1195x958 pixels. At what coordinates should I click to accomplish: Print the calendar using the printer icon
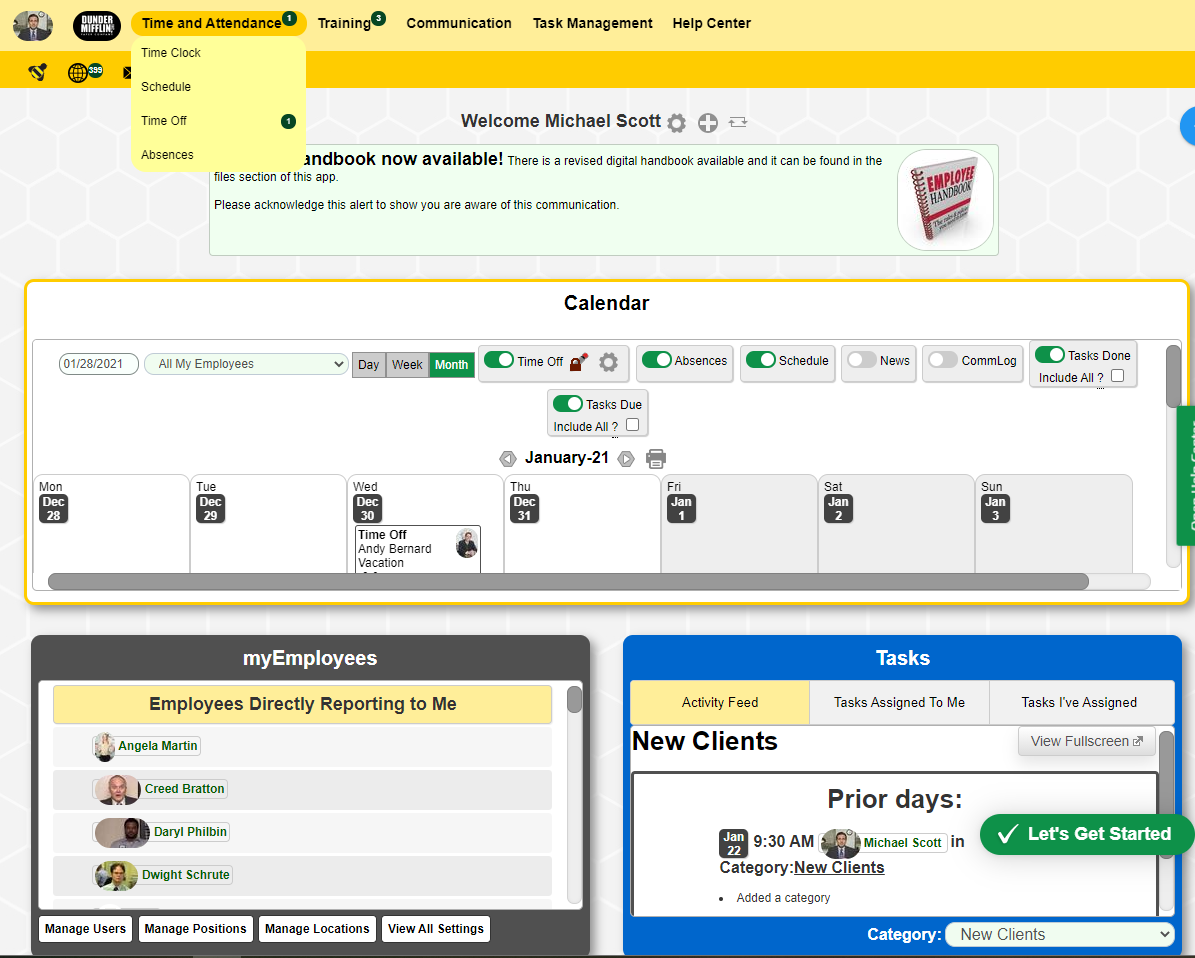pyautogui.click(x=656, y=459)
